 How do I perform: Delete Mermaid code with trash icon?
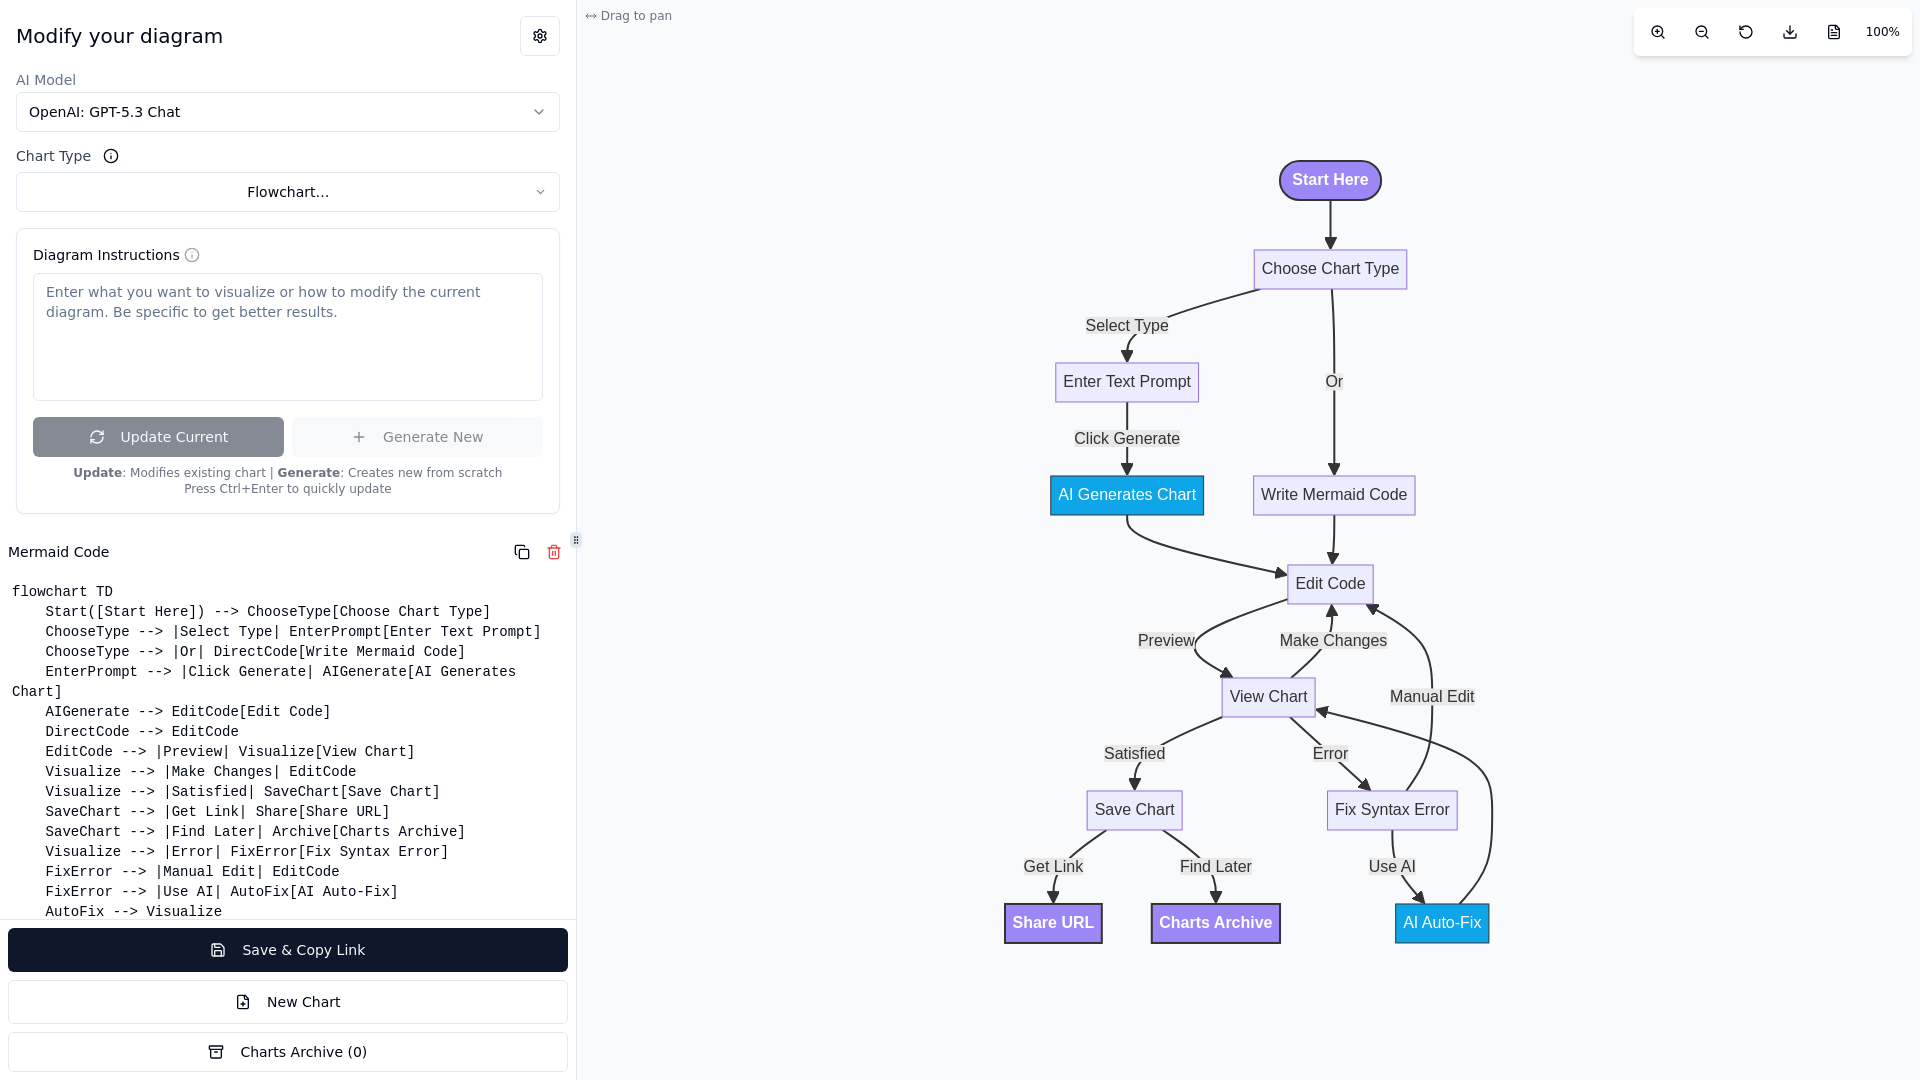[x=554, y=552]
